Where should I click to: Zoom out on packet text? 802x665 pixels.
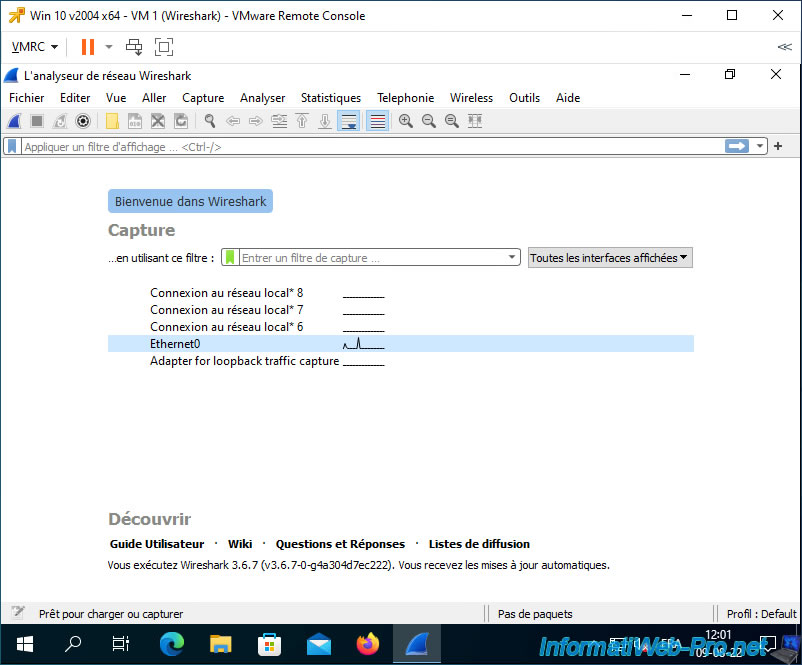[429, 121]
